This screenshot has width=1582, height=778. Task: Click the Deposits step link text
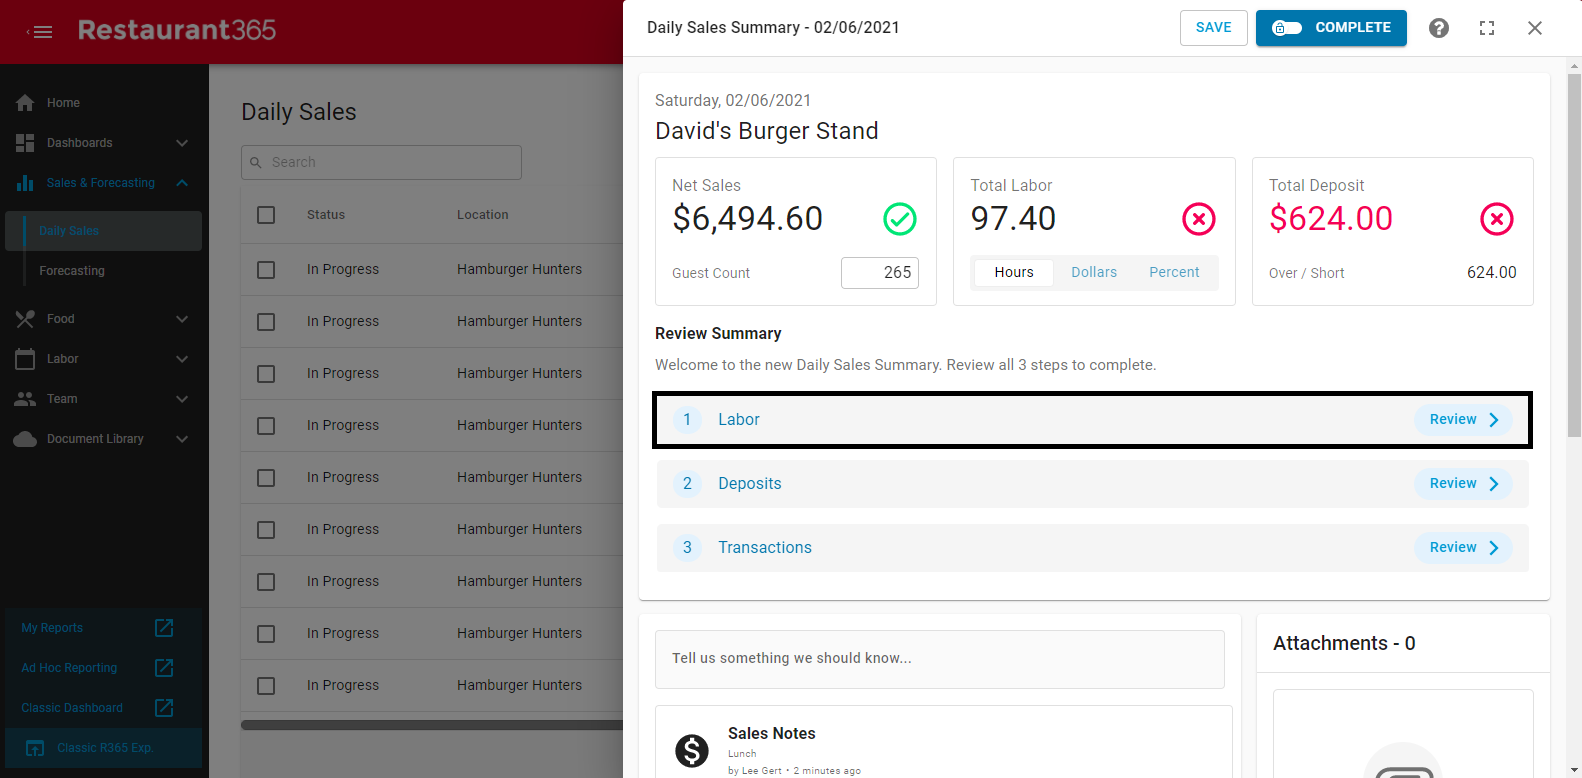[750, 484]
